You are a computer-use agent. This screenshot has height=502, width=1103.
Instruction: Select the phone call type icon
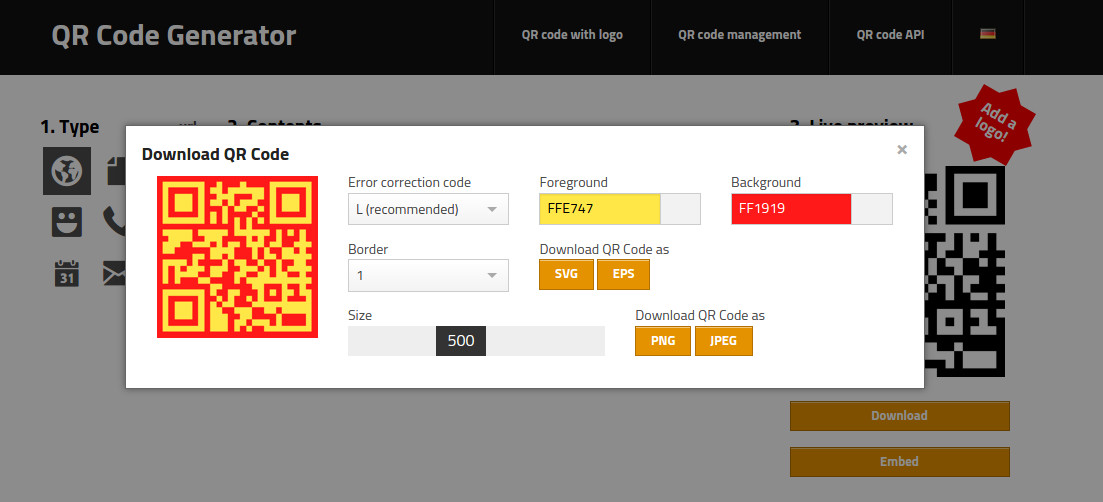(114, 220)
